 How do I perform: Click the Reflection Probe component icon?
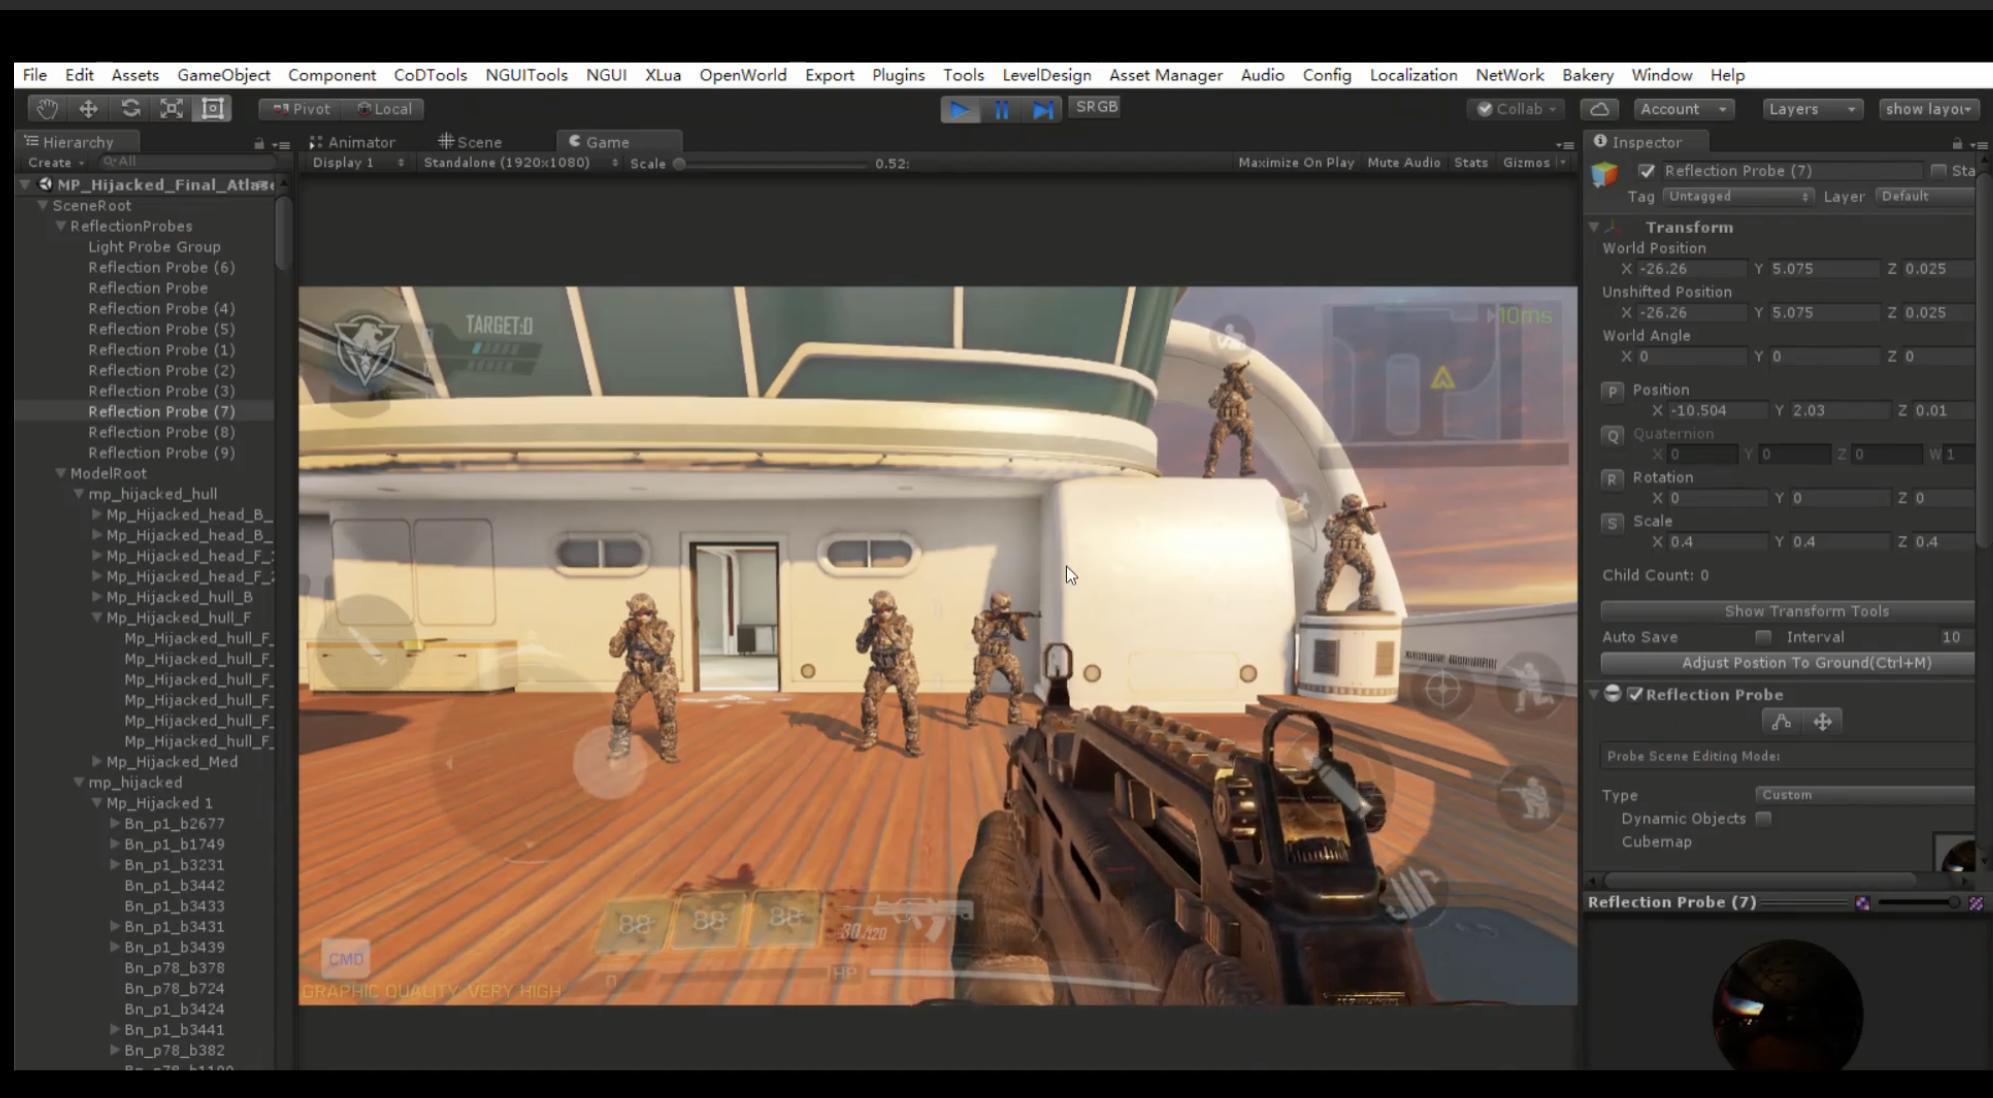(x=1613, y=694)
